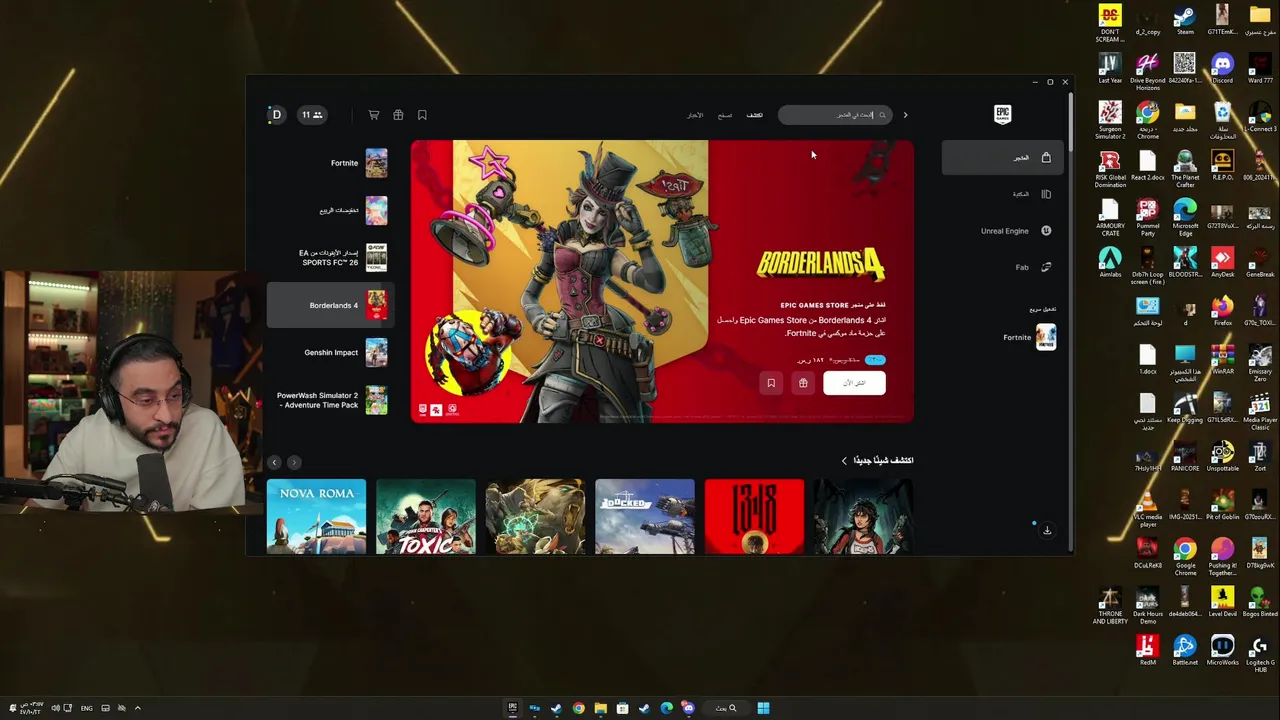Screen dimensions: 1280x720
Task: Click the store search field
Action: click(834, 115)
